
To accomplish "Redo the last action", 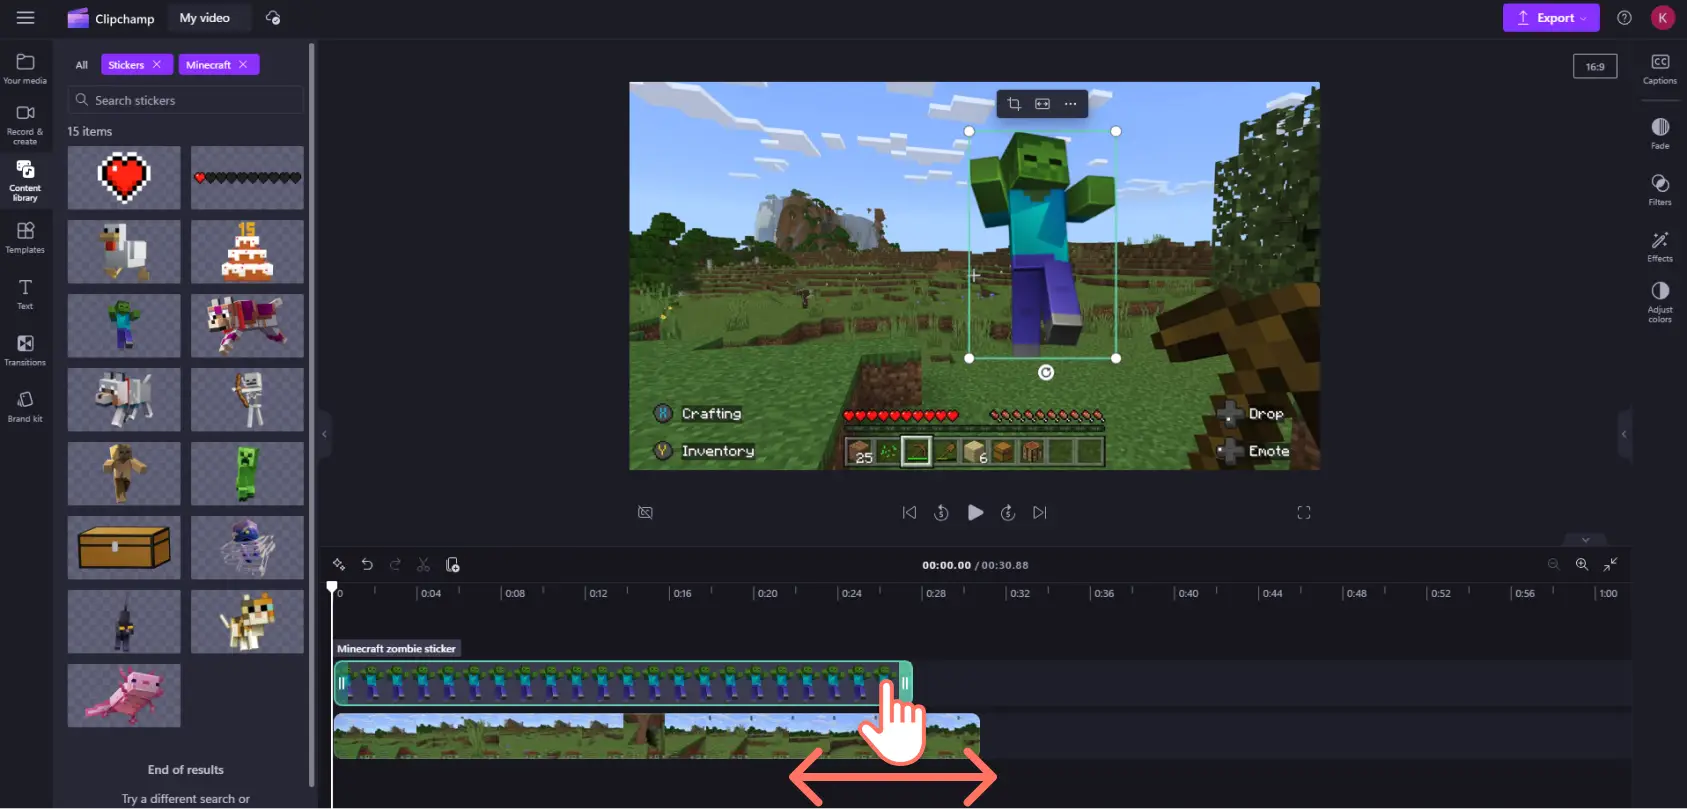I will pyautogui.click(x=395, y=565).
